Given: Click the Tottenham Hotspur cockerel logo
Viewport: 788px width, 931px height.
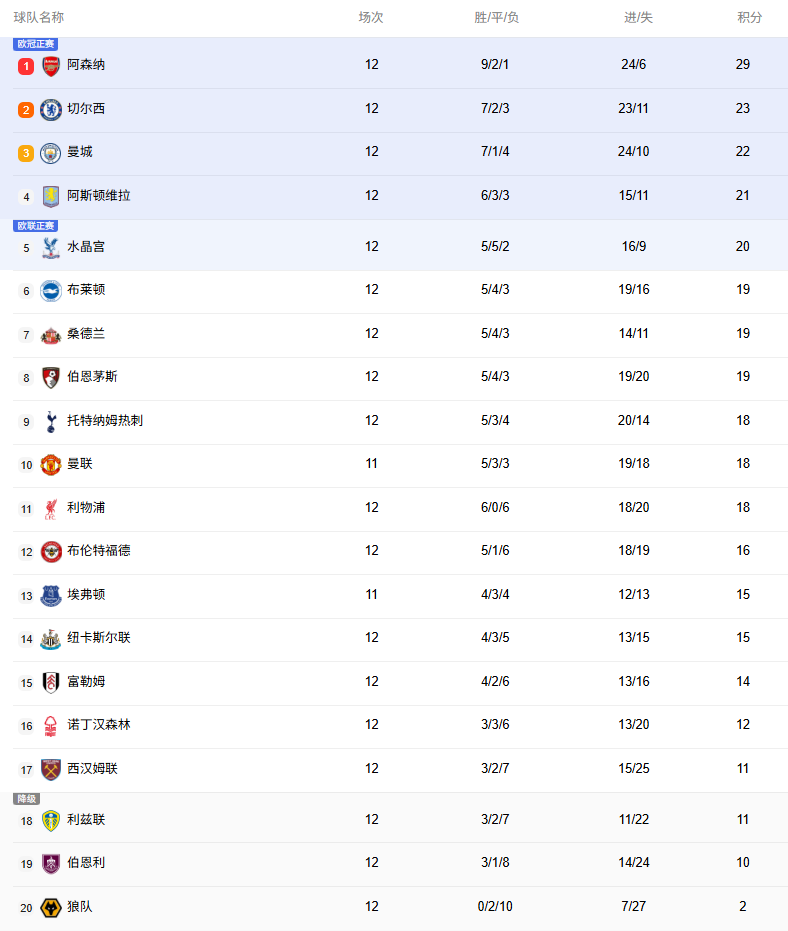Looking at the screenshot, I should [51, 421].
